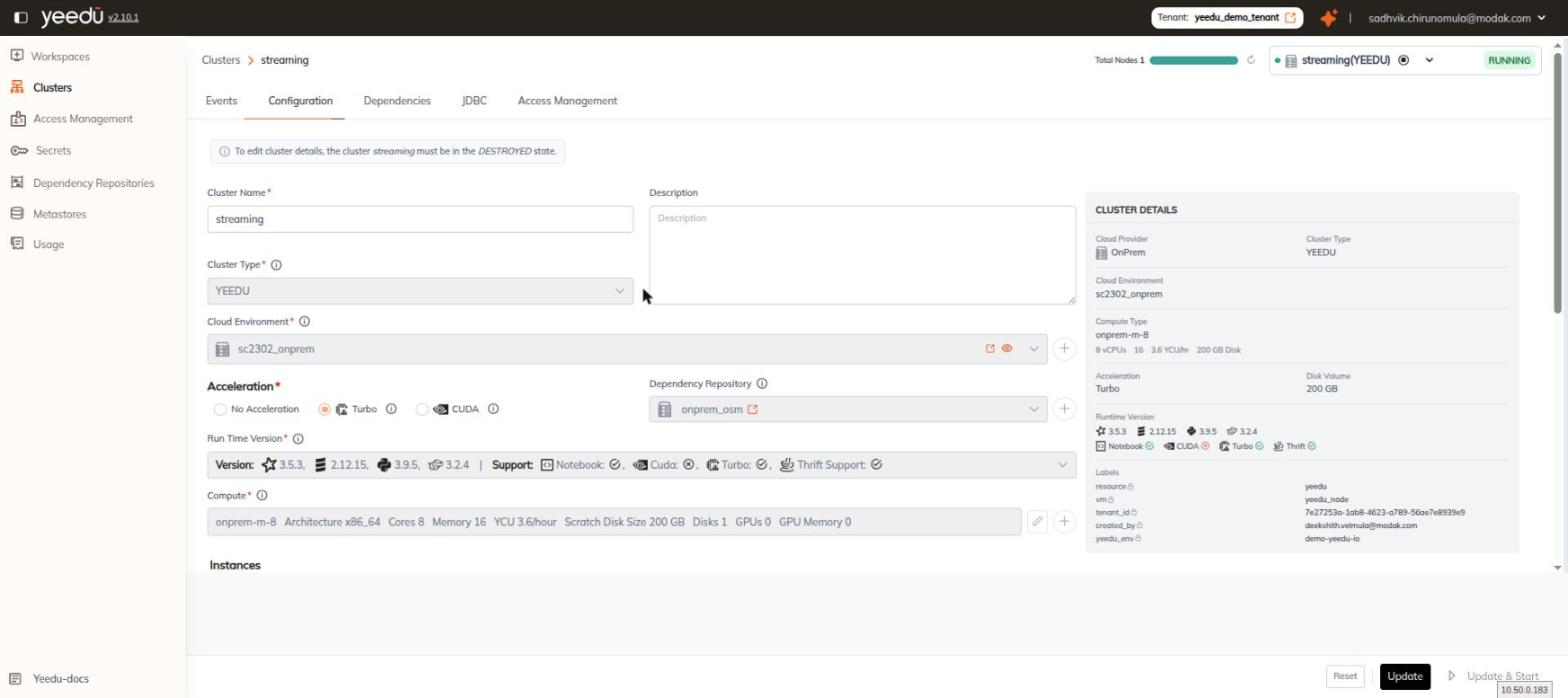The height and width of the screenshot is (698, 1568).
Task: Click the deekshith.velmula@modak.com created_by value
Action: (1361, 525)
